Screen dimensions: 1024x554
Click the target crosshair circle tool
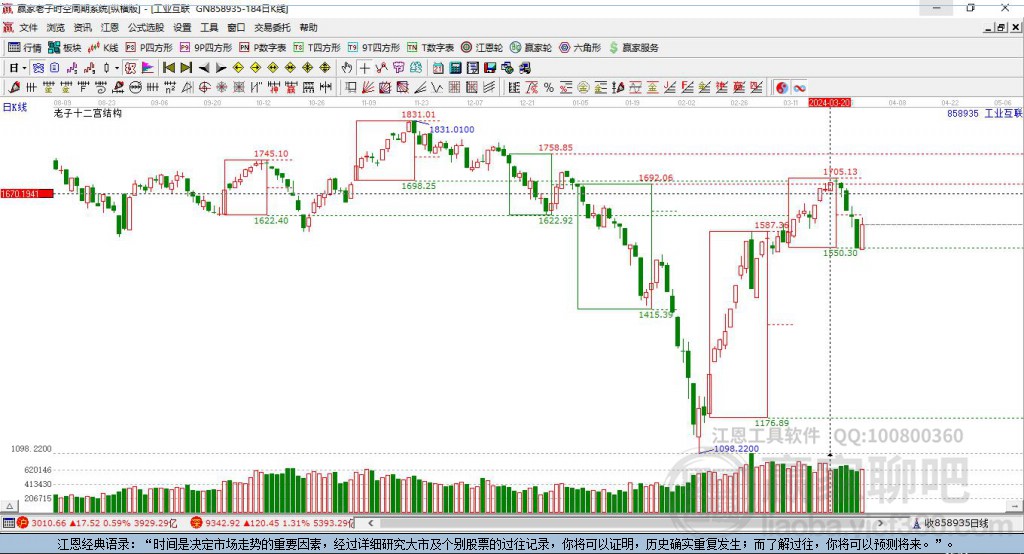tap(204, 88)
